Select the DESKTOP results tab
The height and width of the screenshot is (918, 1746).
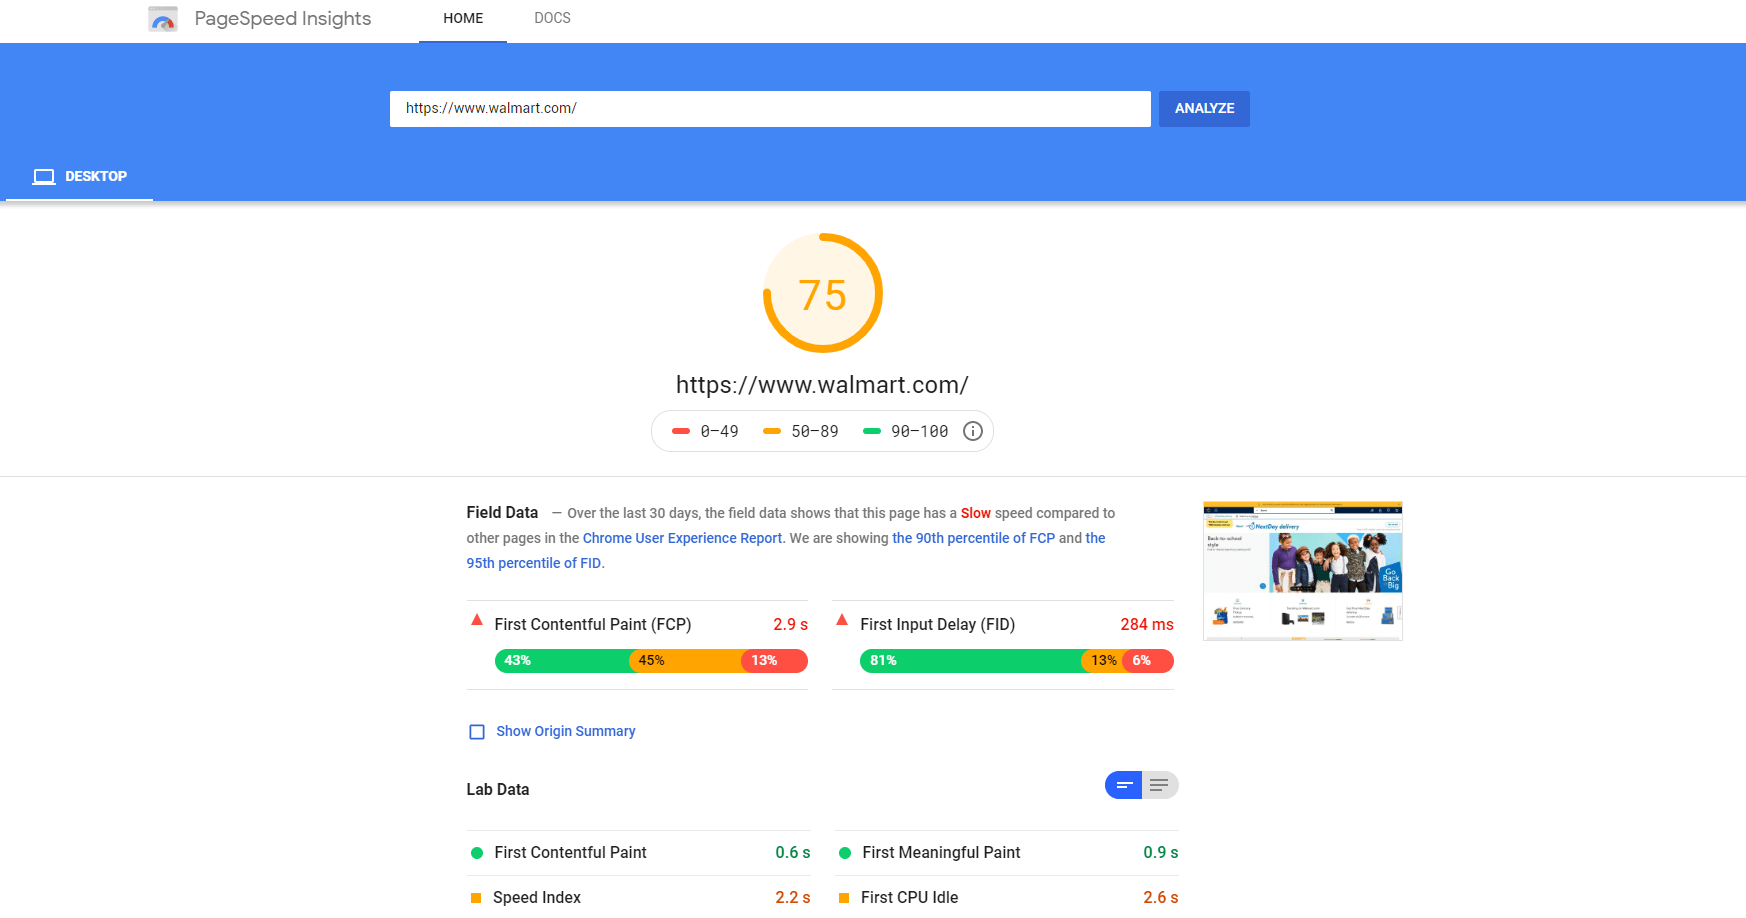[80, 177]
